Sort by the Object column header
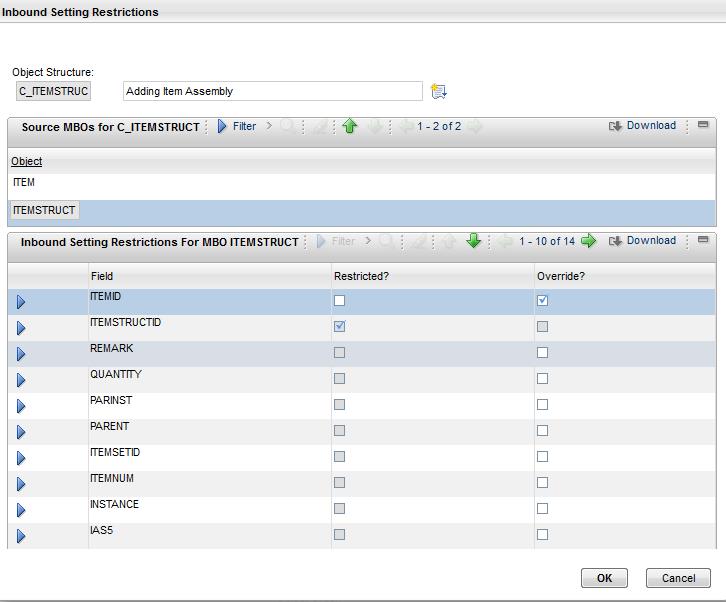The height and width of the screenshot is (602, 726). pyautogui.click(x=26, y=161)
